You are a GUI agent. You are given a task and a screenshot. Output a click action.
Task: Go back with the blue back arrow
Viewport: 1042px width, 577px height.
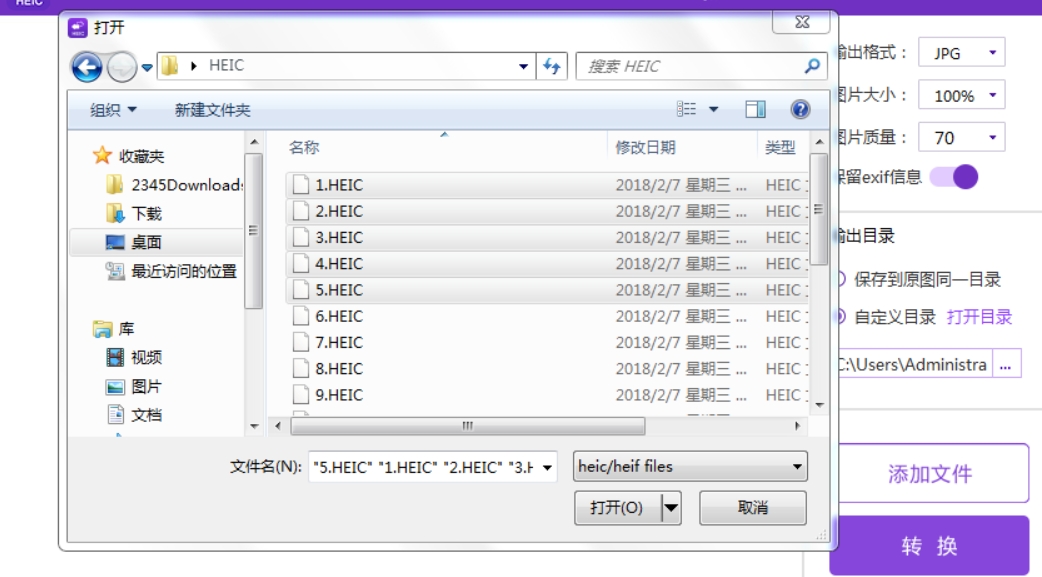pos(86,66)
